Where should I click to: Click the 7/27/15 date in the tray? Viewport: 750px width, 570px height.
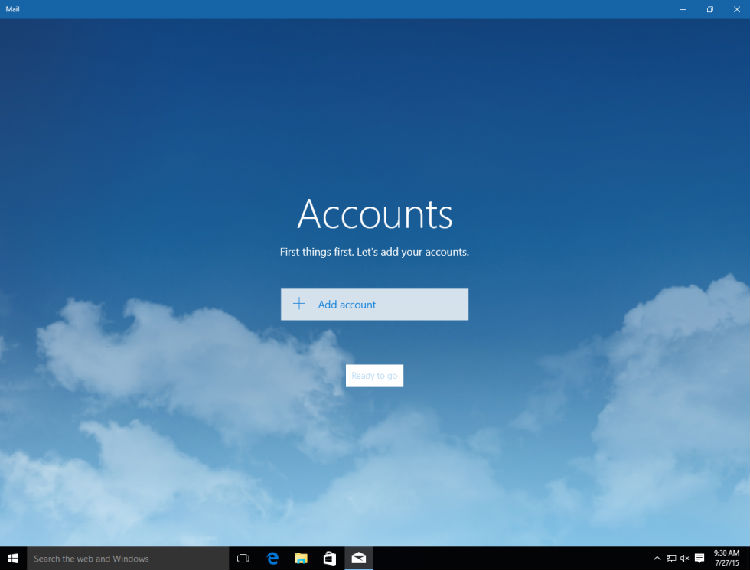tap(726, 563)
